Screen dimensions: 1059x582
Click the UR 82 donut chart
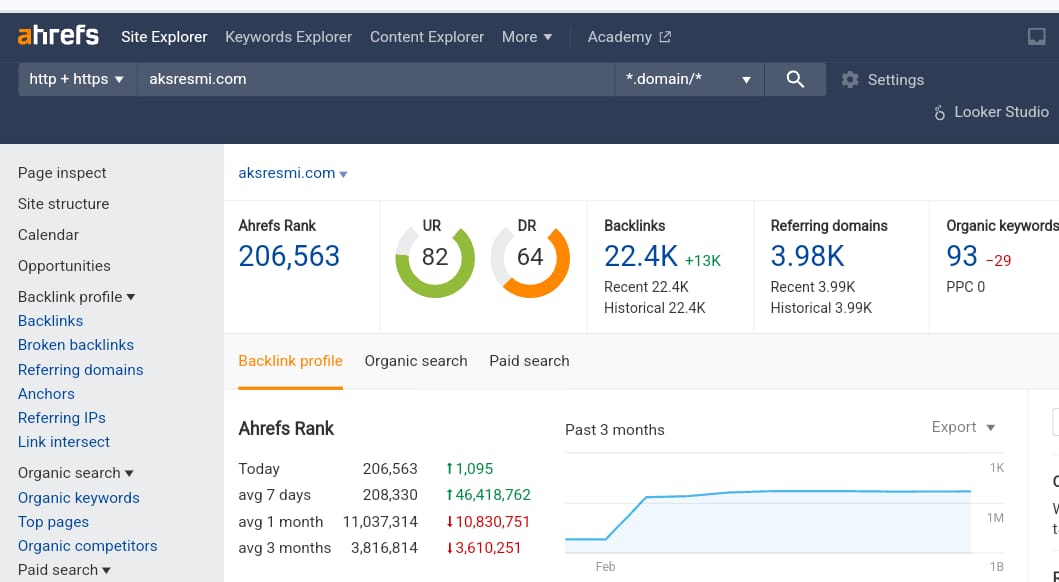pyautogui.click(x=435, y=258)
